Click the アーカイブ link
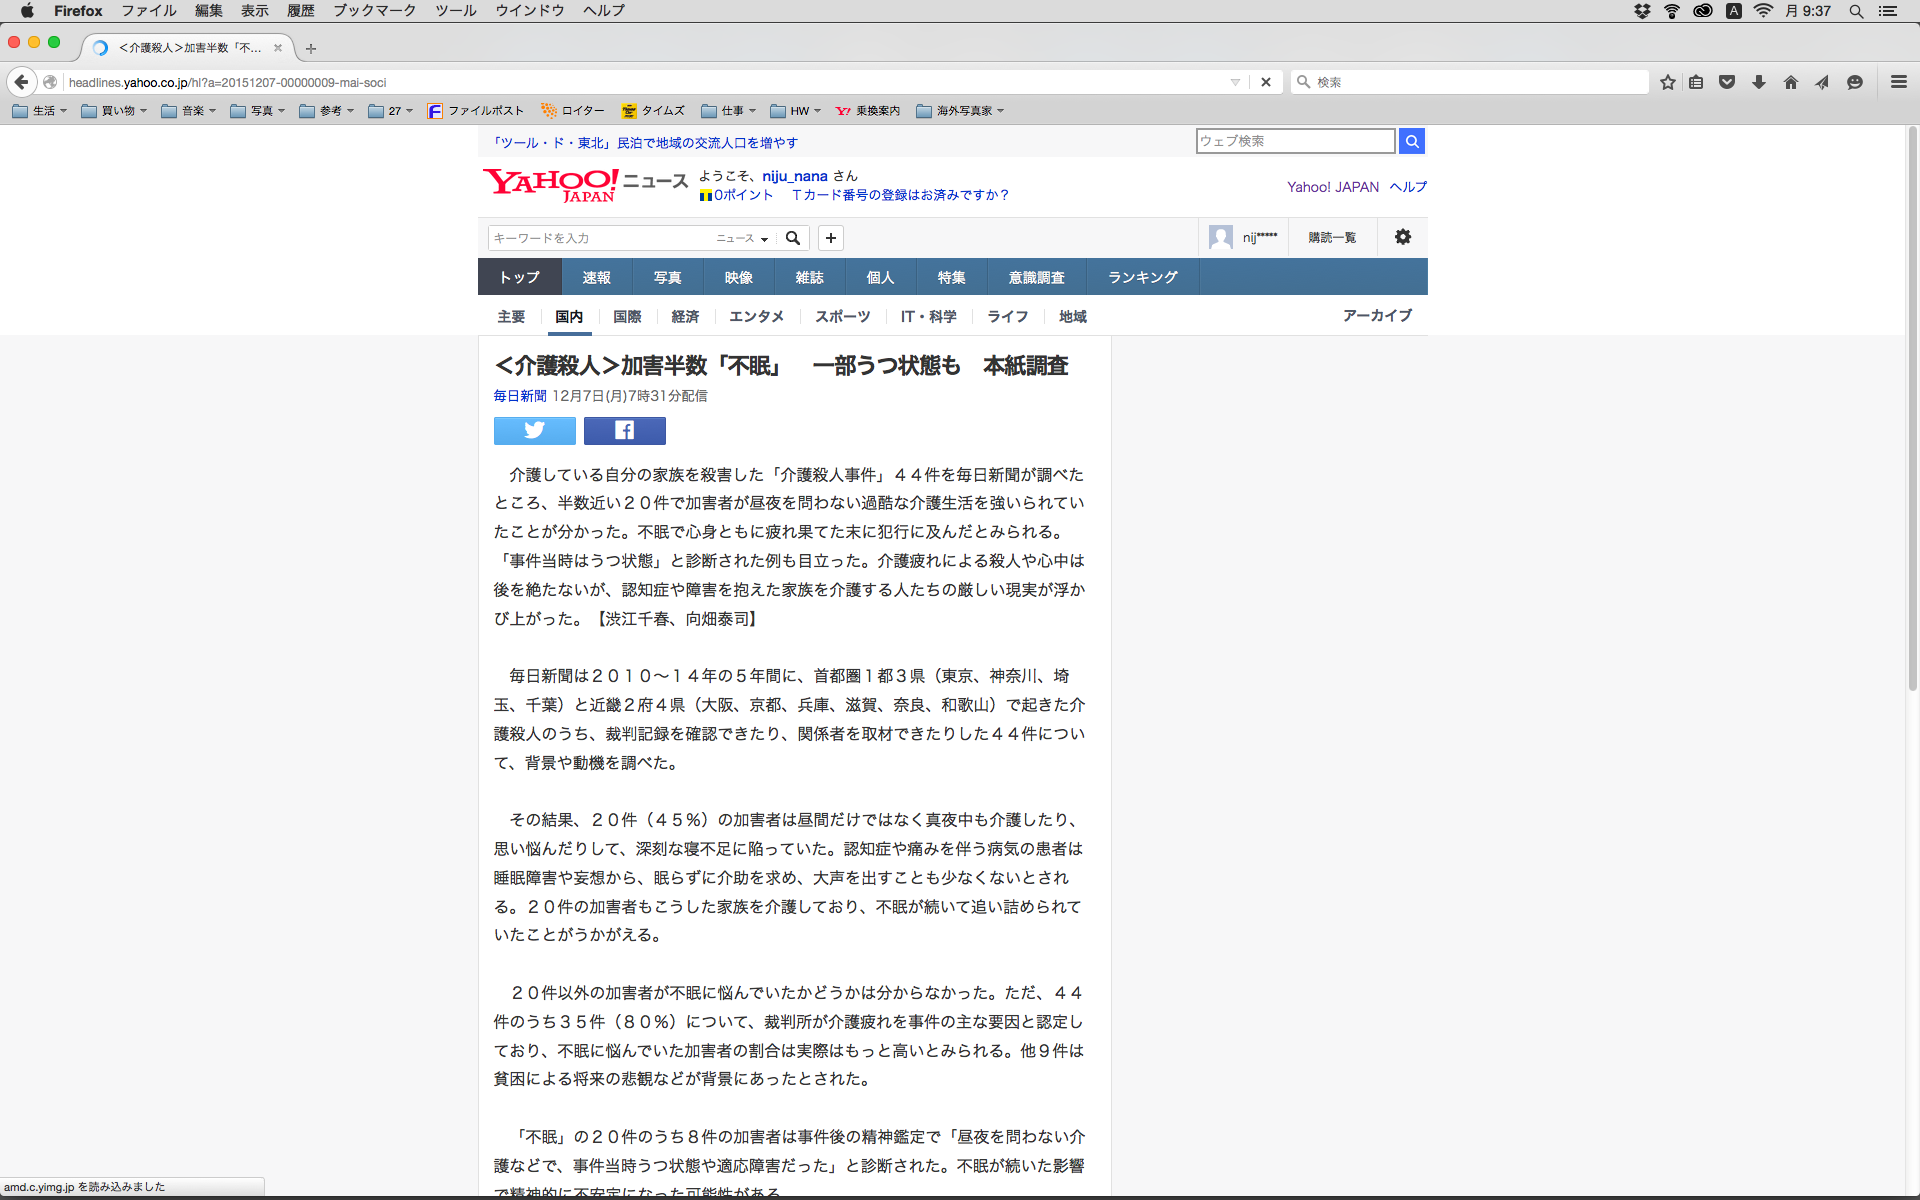1920x1200 pixels. [1377, 315]
